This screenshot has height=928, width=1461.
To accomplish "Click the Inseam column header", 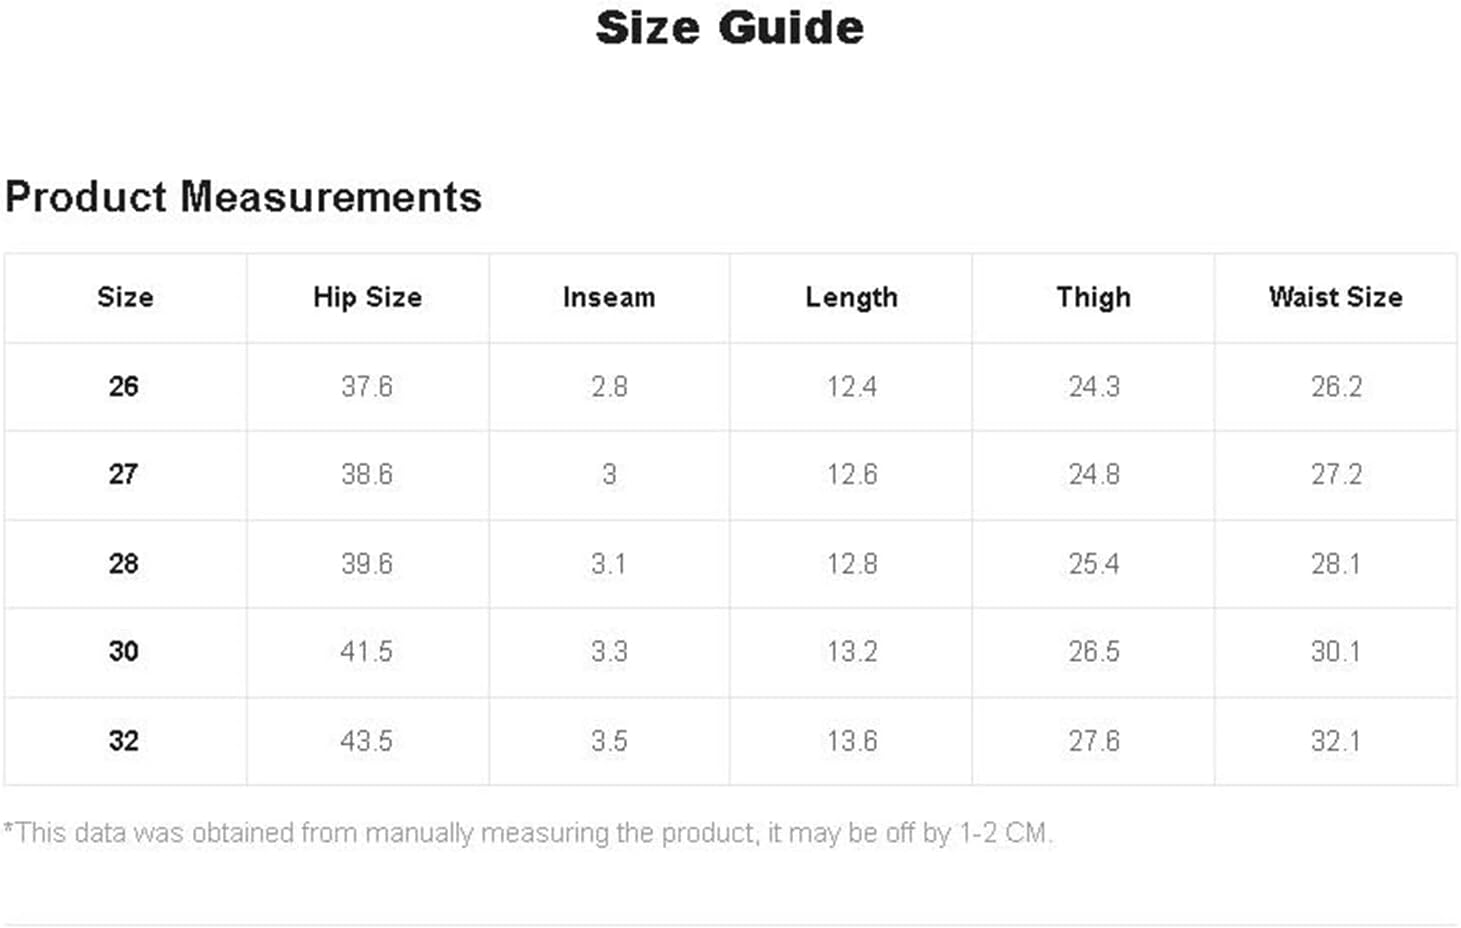I will tap(609, 297).
